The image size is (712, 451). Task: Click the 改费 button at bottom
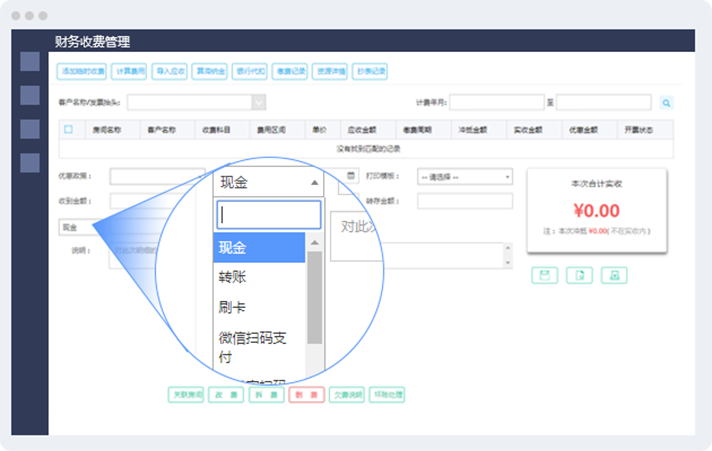(226, 395)
